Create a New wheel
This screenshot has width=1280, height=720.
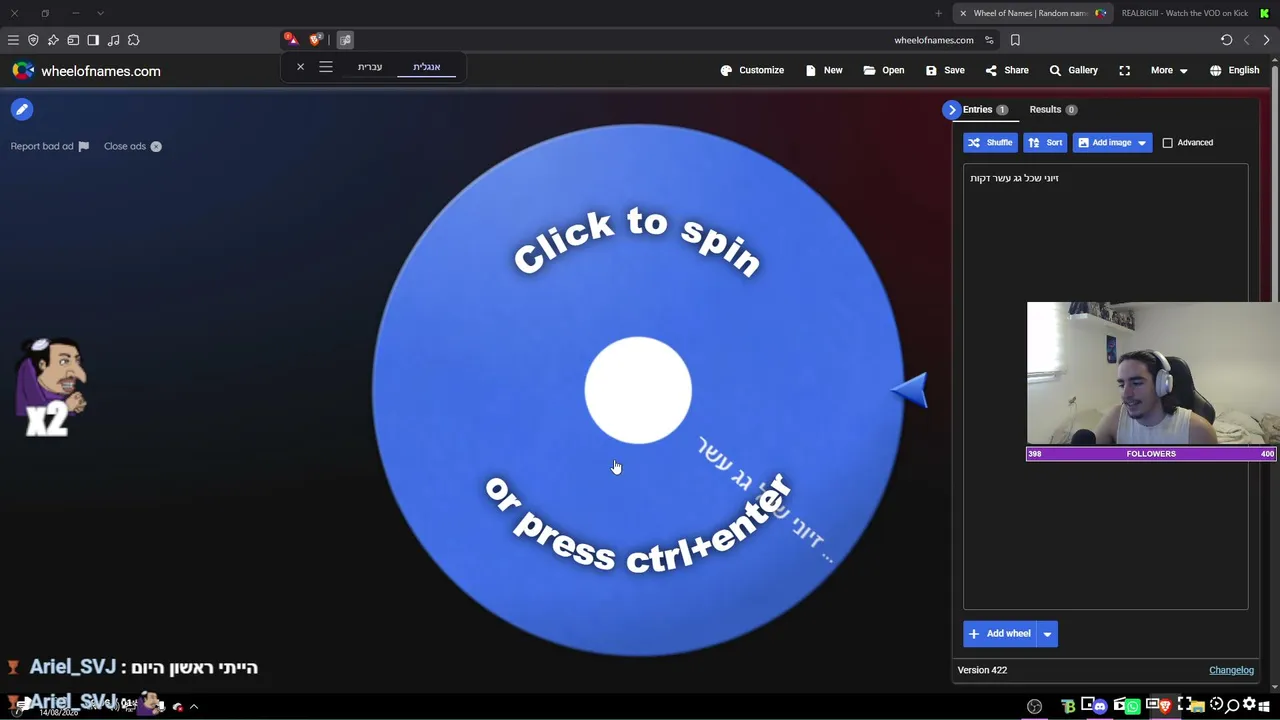tap(825, 70)
